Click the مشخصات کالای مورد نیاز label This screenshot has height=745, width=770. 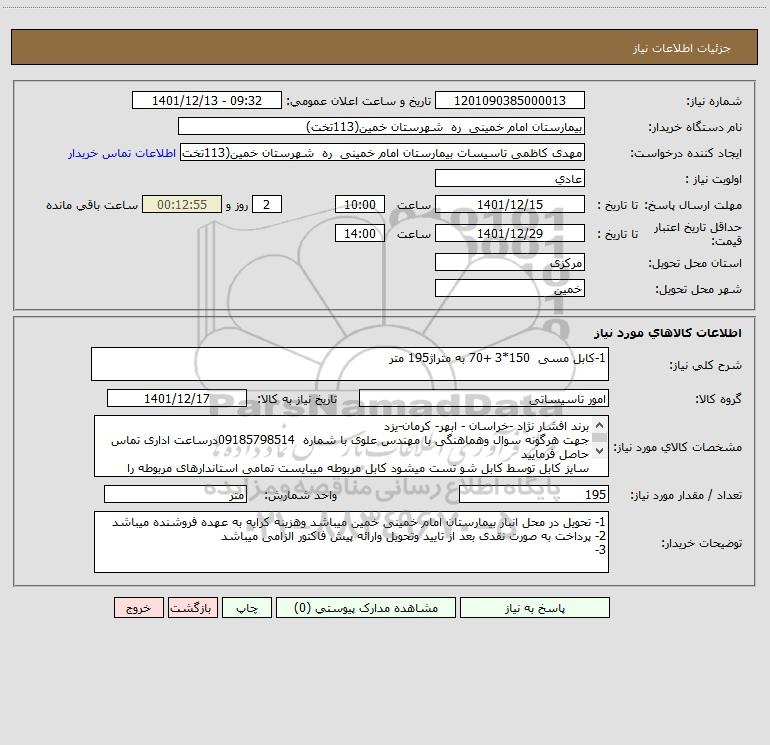pyautogui.click(x=678, y=447)
